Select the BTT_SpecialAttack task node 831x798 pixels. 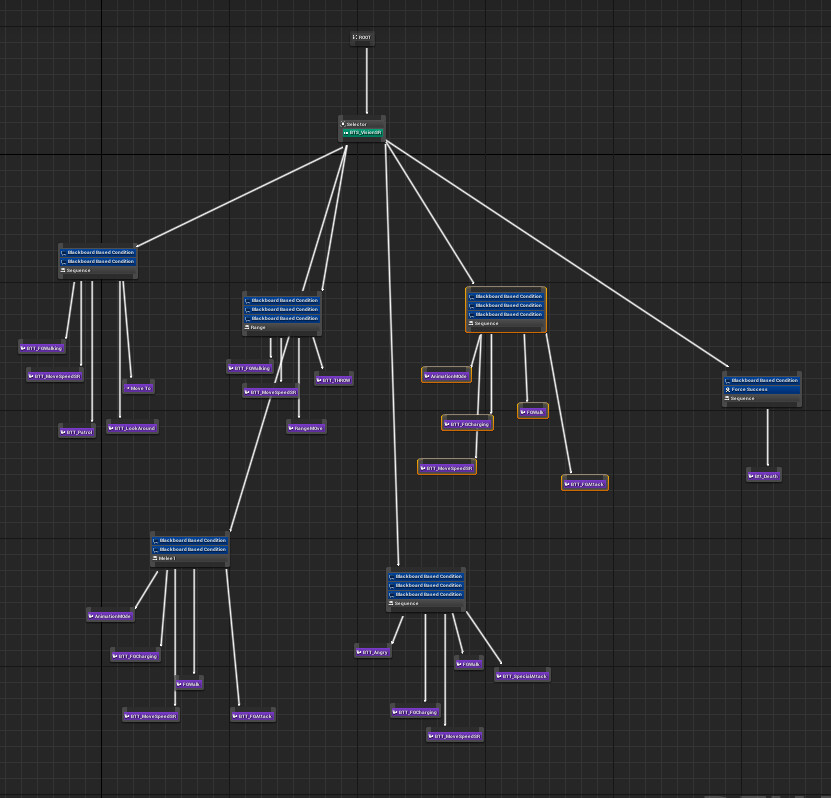523,676
